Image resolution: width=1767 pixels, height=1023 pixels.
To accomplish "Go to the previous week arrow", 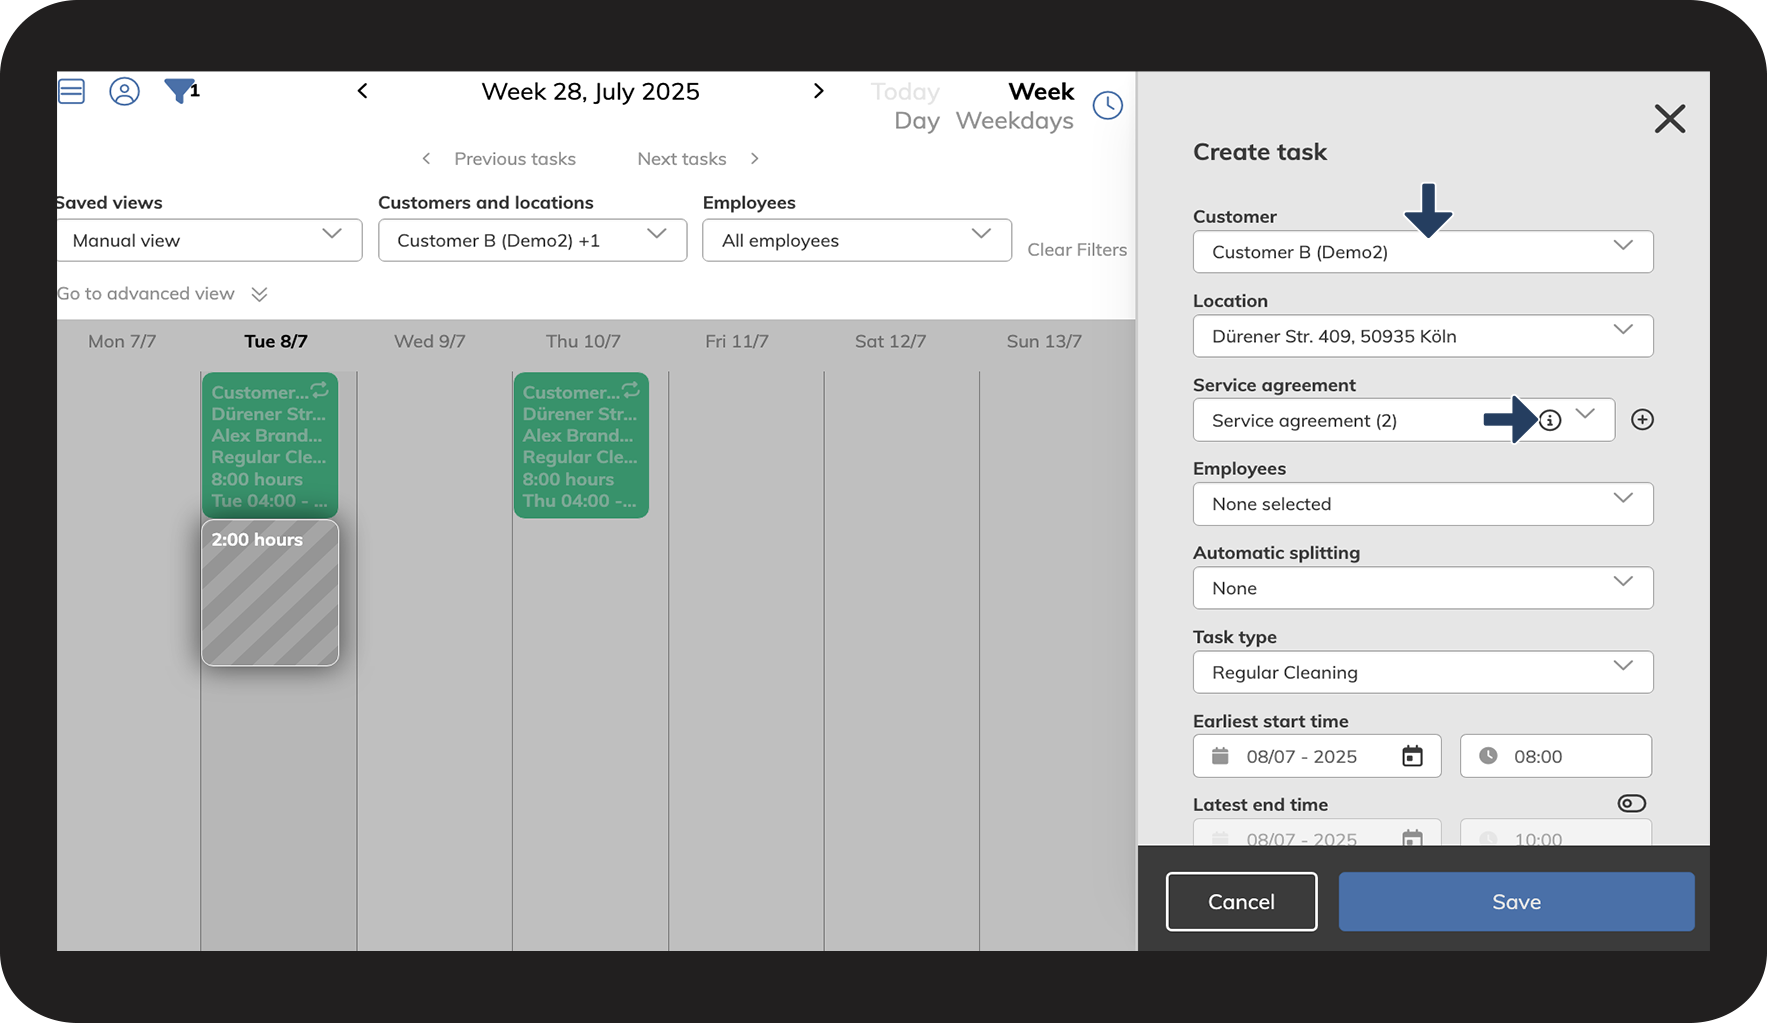I will [x=363, y=91].
